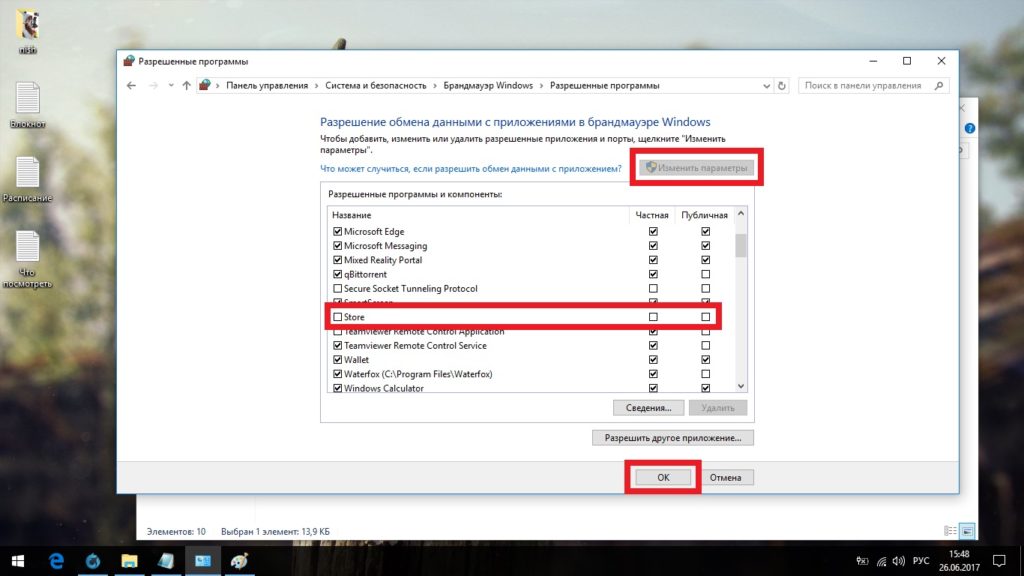This screenshot has width=1024, height=576.
Task: Open the Wi-Fi network tray icon
Action: [x=882, y=561]
